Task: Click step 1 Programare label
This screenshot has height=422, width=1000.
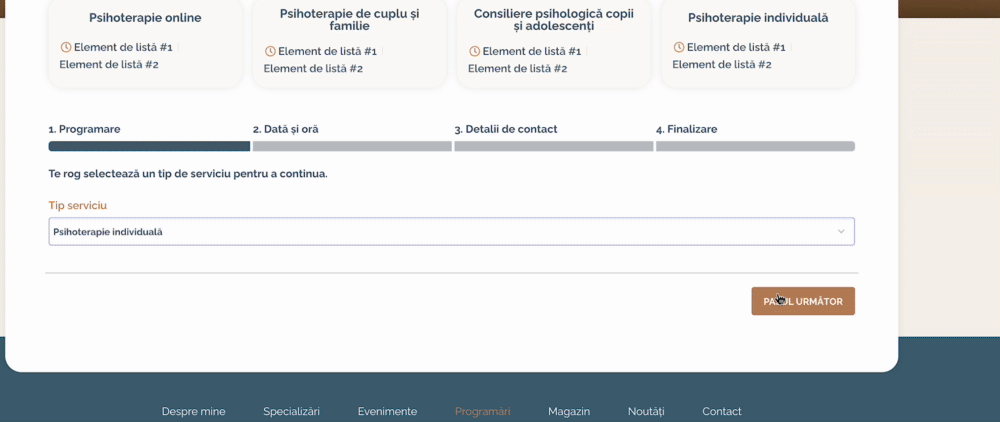Action: pos(85,129)
